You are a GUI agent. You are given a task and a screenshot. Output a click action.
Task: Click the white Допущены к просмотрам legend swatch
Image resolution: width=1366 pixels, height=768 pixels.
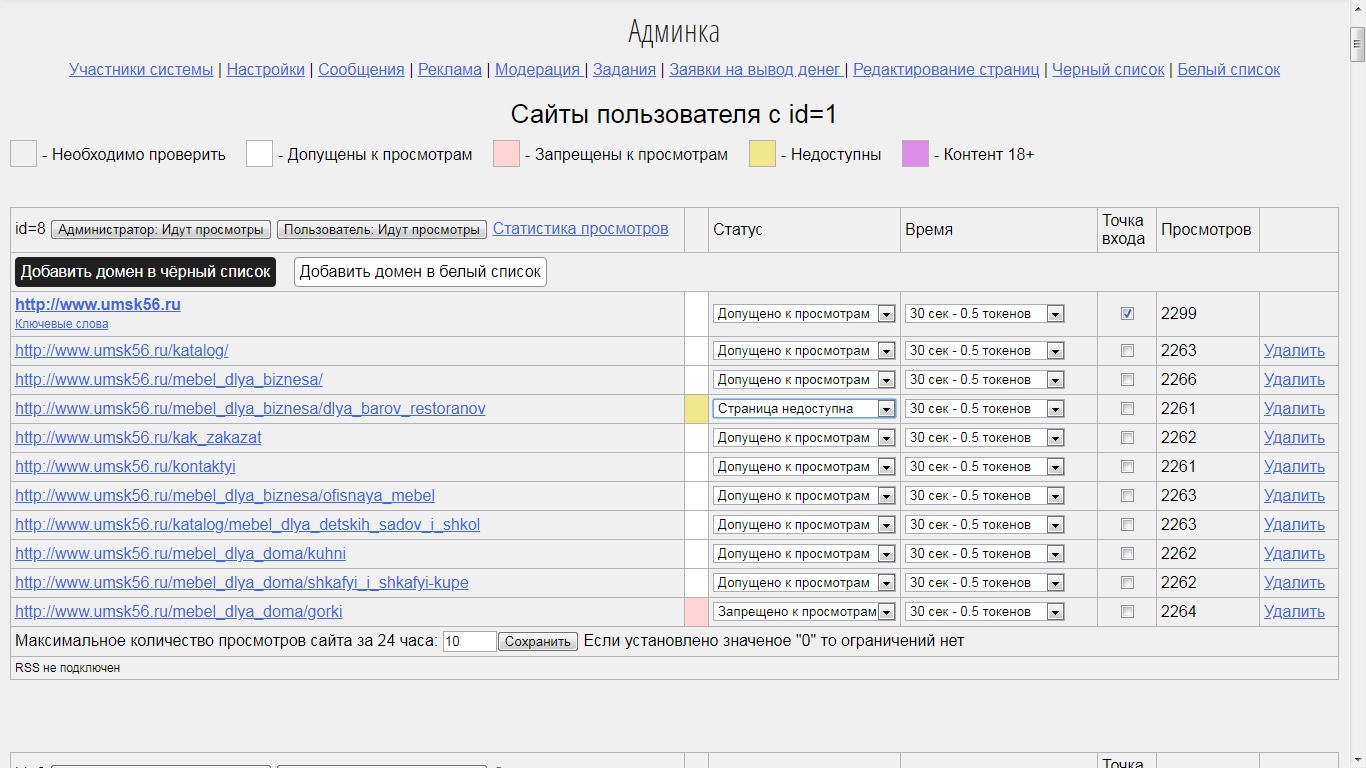(259, 154)
